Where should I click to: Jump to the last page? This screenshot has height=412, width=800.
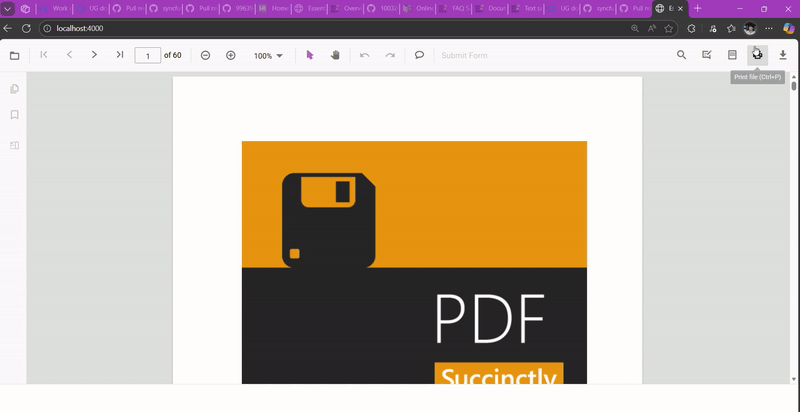119,55
